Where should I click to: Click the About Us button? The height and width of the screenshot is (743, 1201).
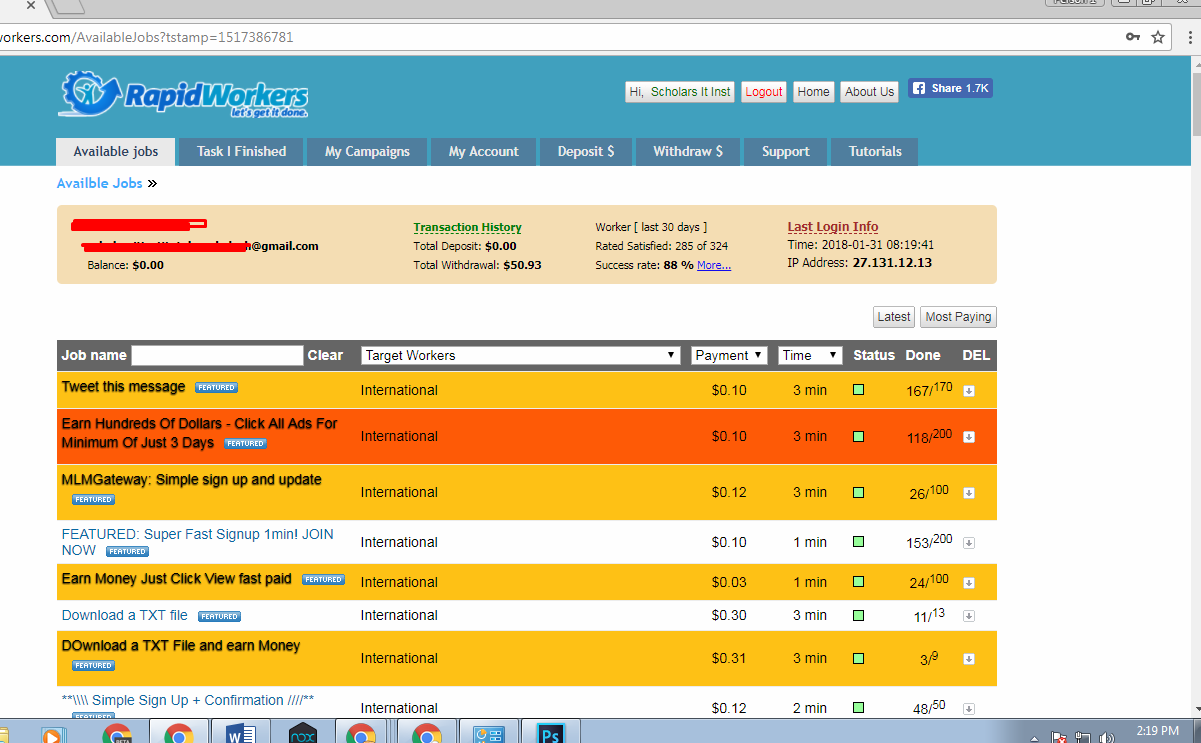[870, 92]
